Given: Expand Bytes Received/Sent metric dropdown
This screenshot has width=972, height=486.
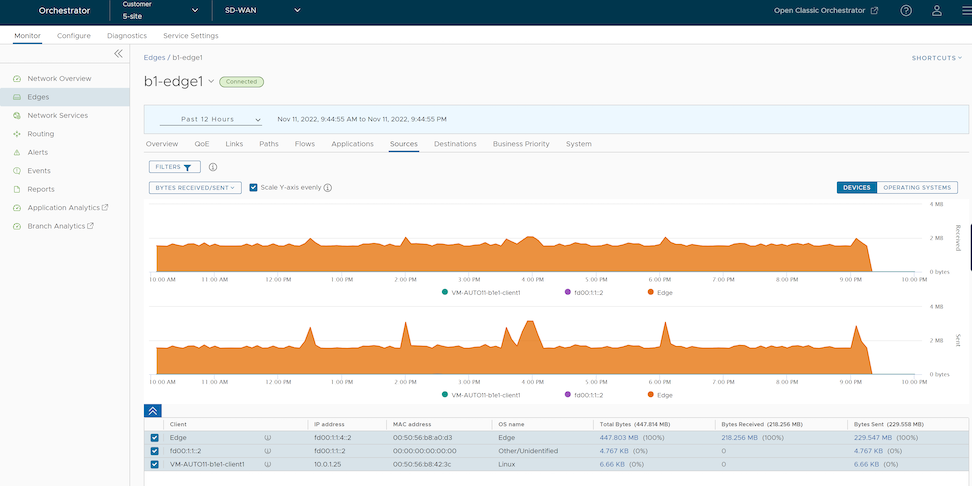Looking at the screenshot, I should 195,187.
